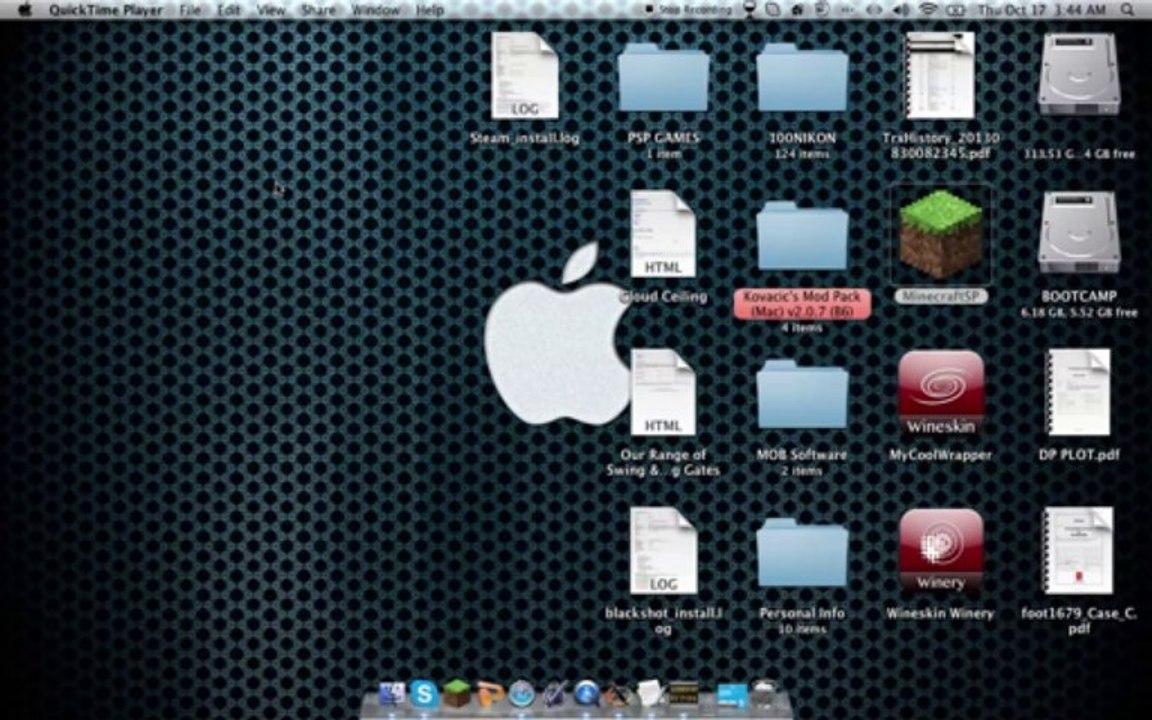Image resolution: width=1152 pixels, height=720 pixels.
Task: Select the 100NIKON folder
Action: [802, 78]
